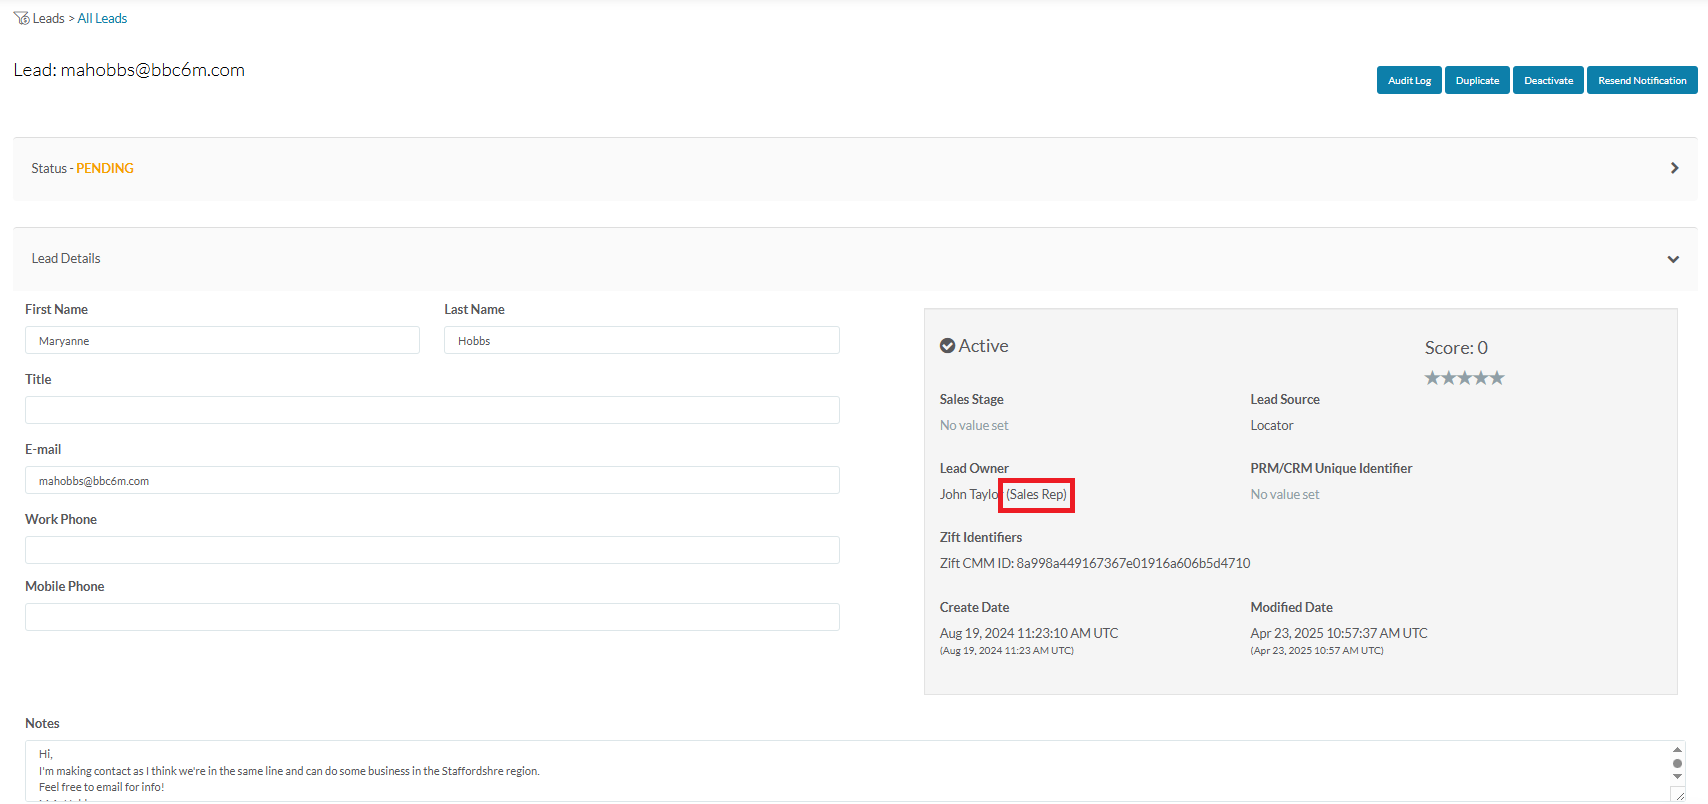Image resolution: width=1708 pixels, height=804 pixels.
Task: Click the Notes scrollbar up arrow
Action: click(1677, 749)
